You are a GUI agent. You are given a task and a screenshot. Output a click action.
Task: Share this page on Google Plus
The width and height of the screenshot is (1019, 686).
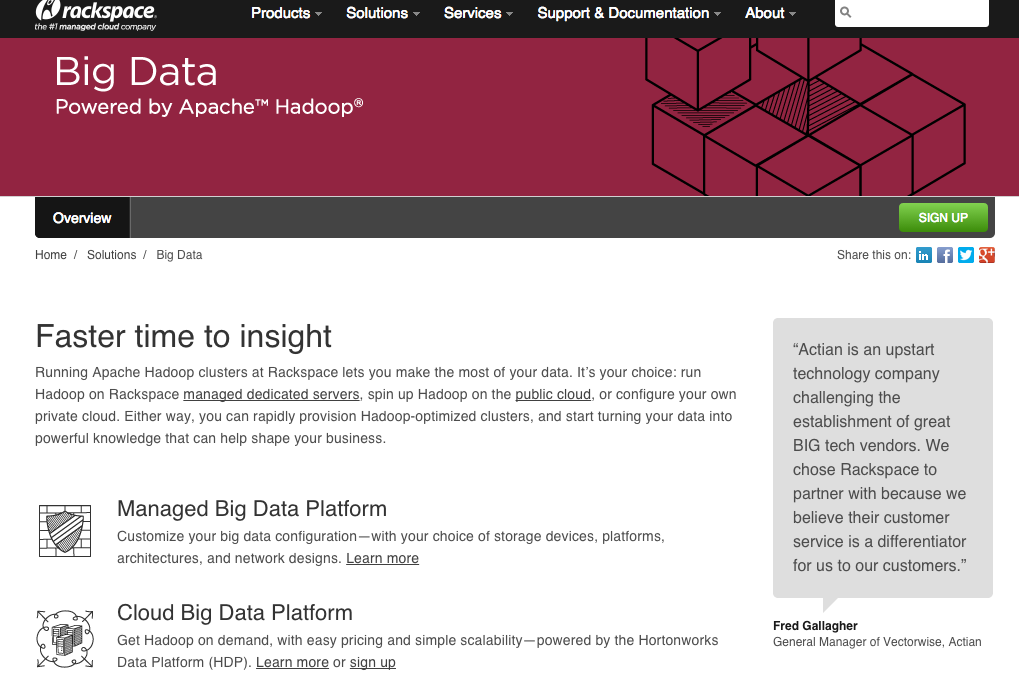click(x=987, y=255)
